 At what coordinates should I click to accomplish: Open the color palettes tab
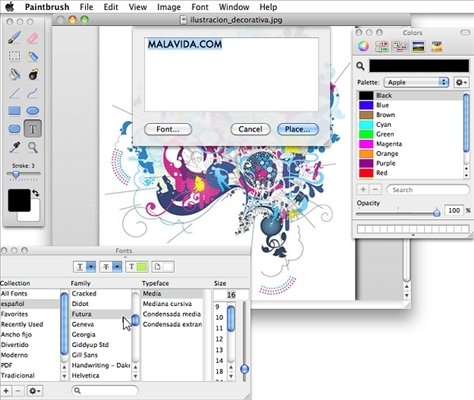coord(400,46)
